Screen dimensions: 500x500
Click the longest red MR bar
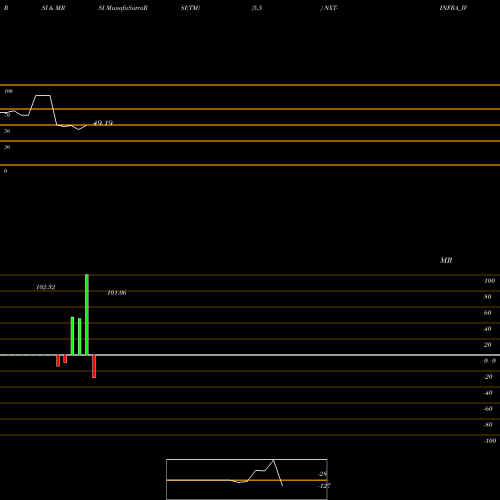click(x=94, y=366)
